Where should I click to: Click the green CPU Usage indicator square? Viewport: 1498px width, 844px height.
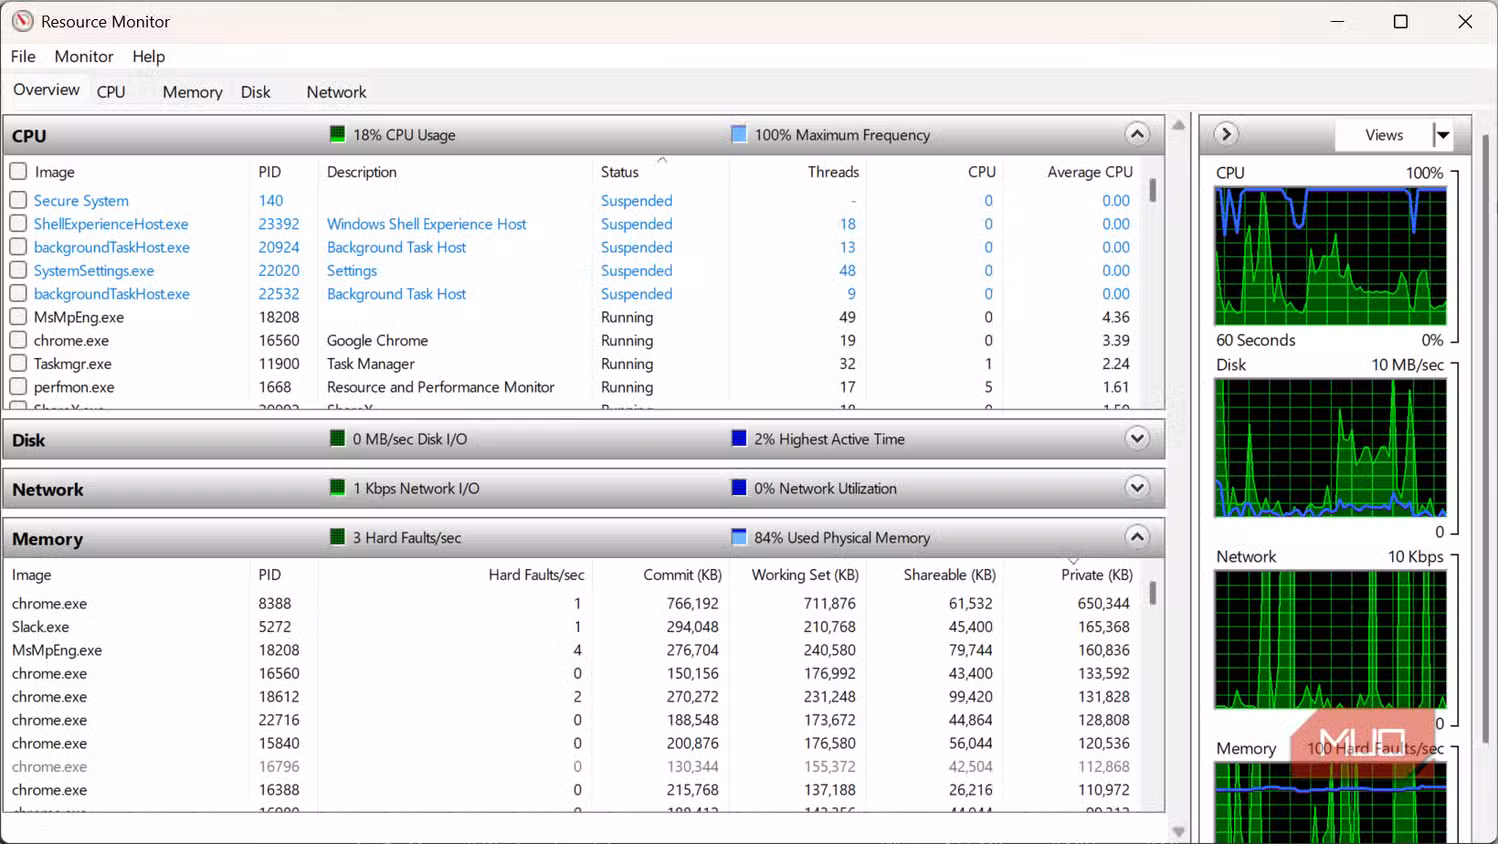point(337,134)
